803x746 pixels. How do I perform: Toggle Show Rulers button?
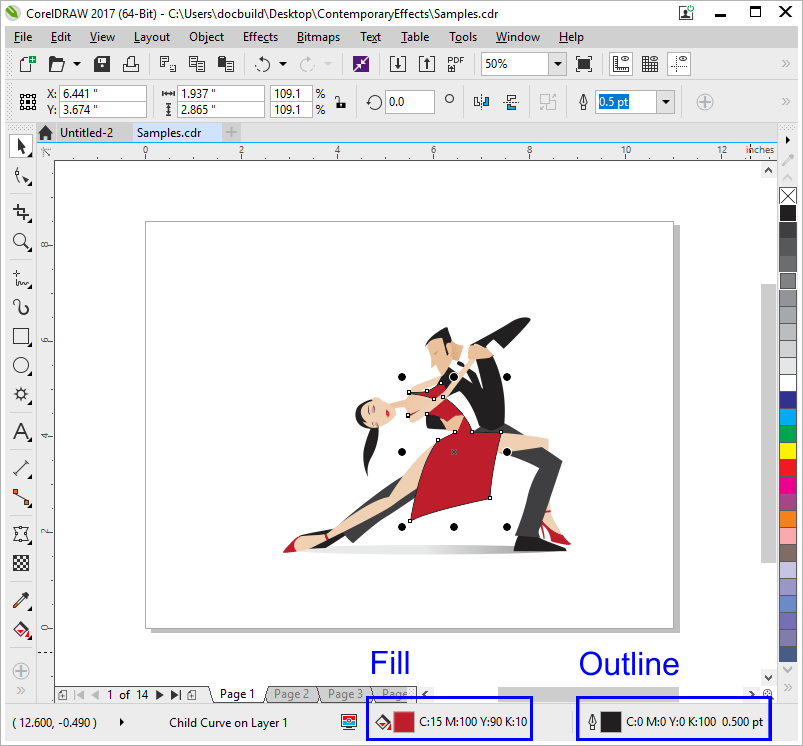click(x=621, y=64)
